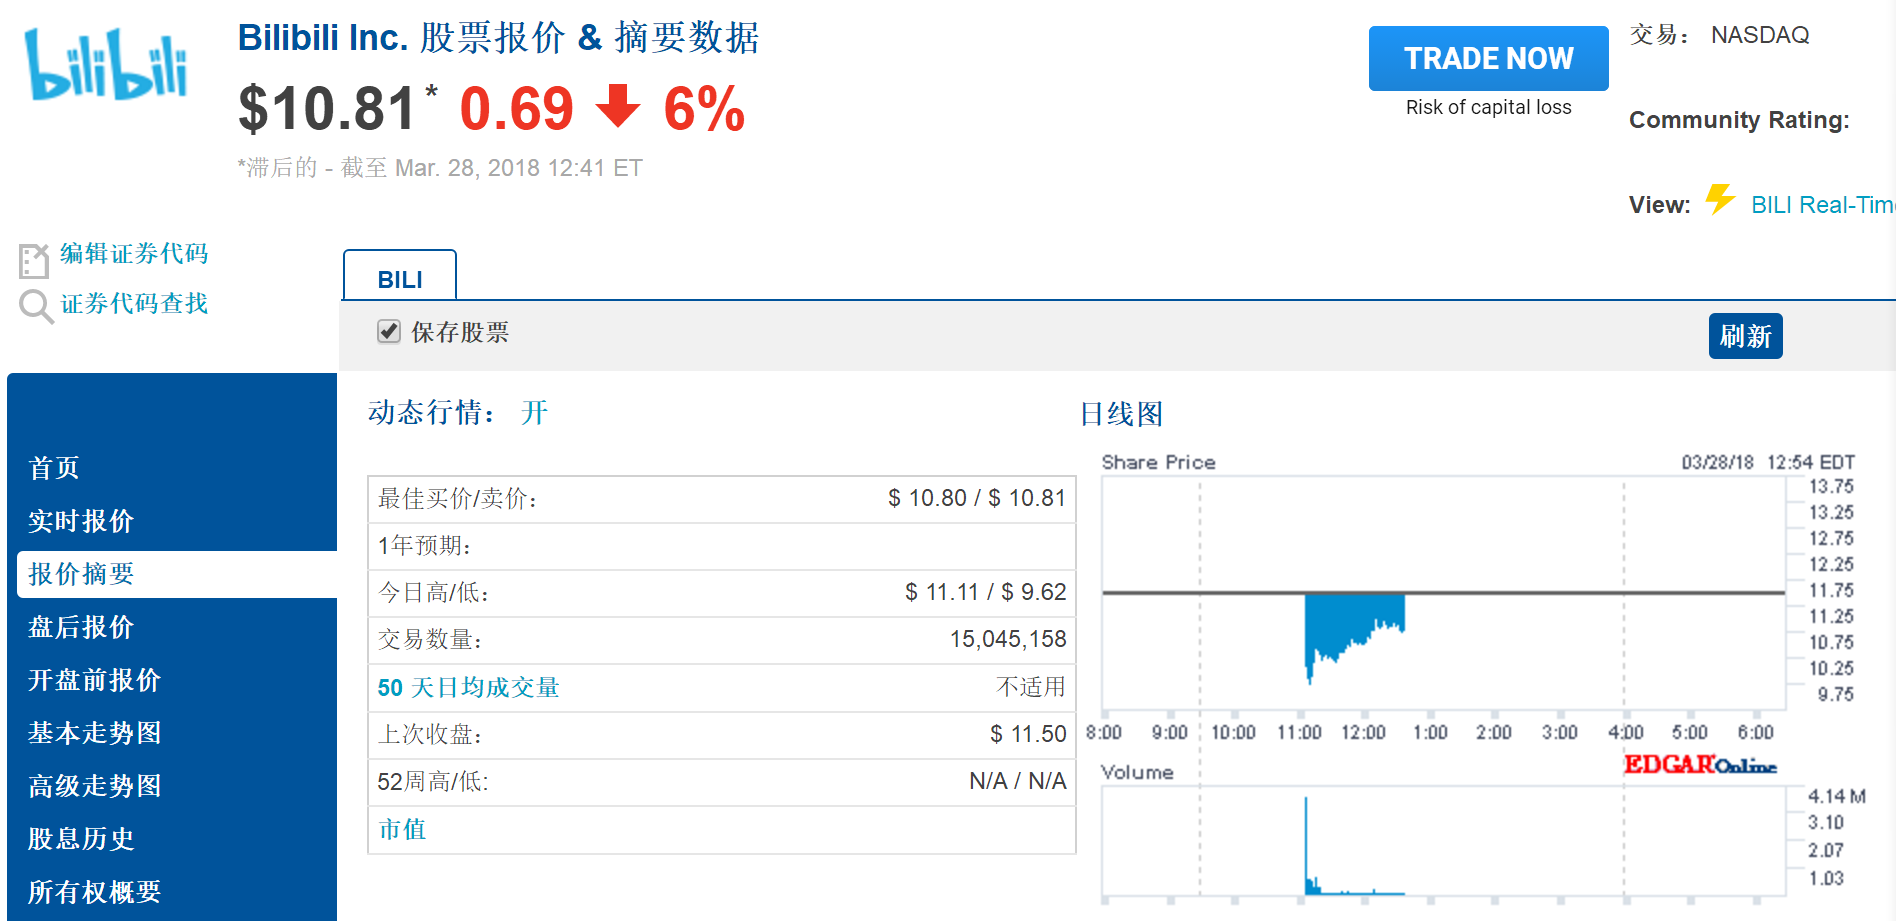Click the 刷新 refresh button
The image size is (1896, 921).
tap(1745, 336)
